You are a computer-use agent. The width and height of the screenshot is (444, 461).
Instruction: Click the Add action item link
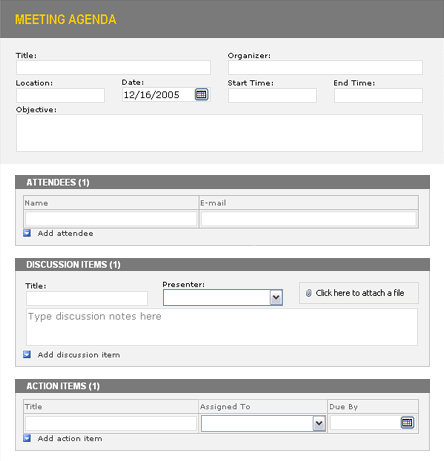click(x=70, y=438)
